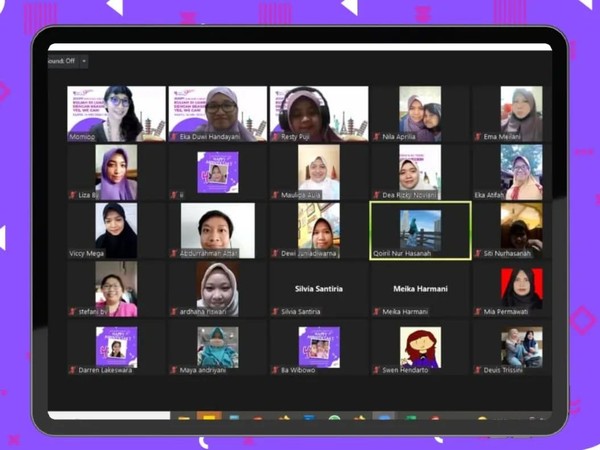Image resolution: width=600 pixels, height=450 pixels.
Task: Select Liza B's purple hijab photo
Action: tap(116, 172)
